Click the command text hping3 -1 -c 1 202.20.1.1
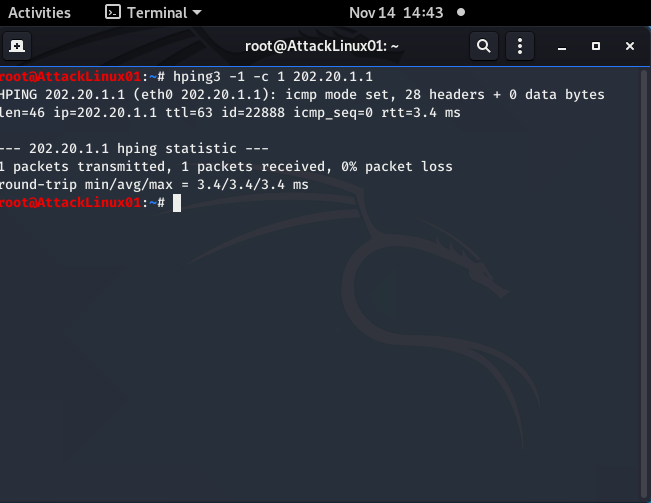This screenshot has width=651, height=503. tap(273, 77)
